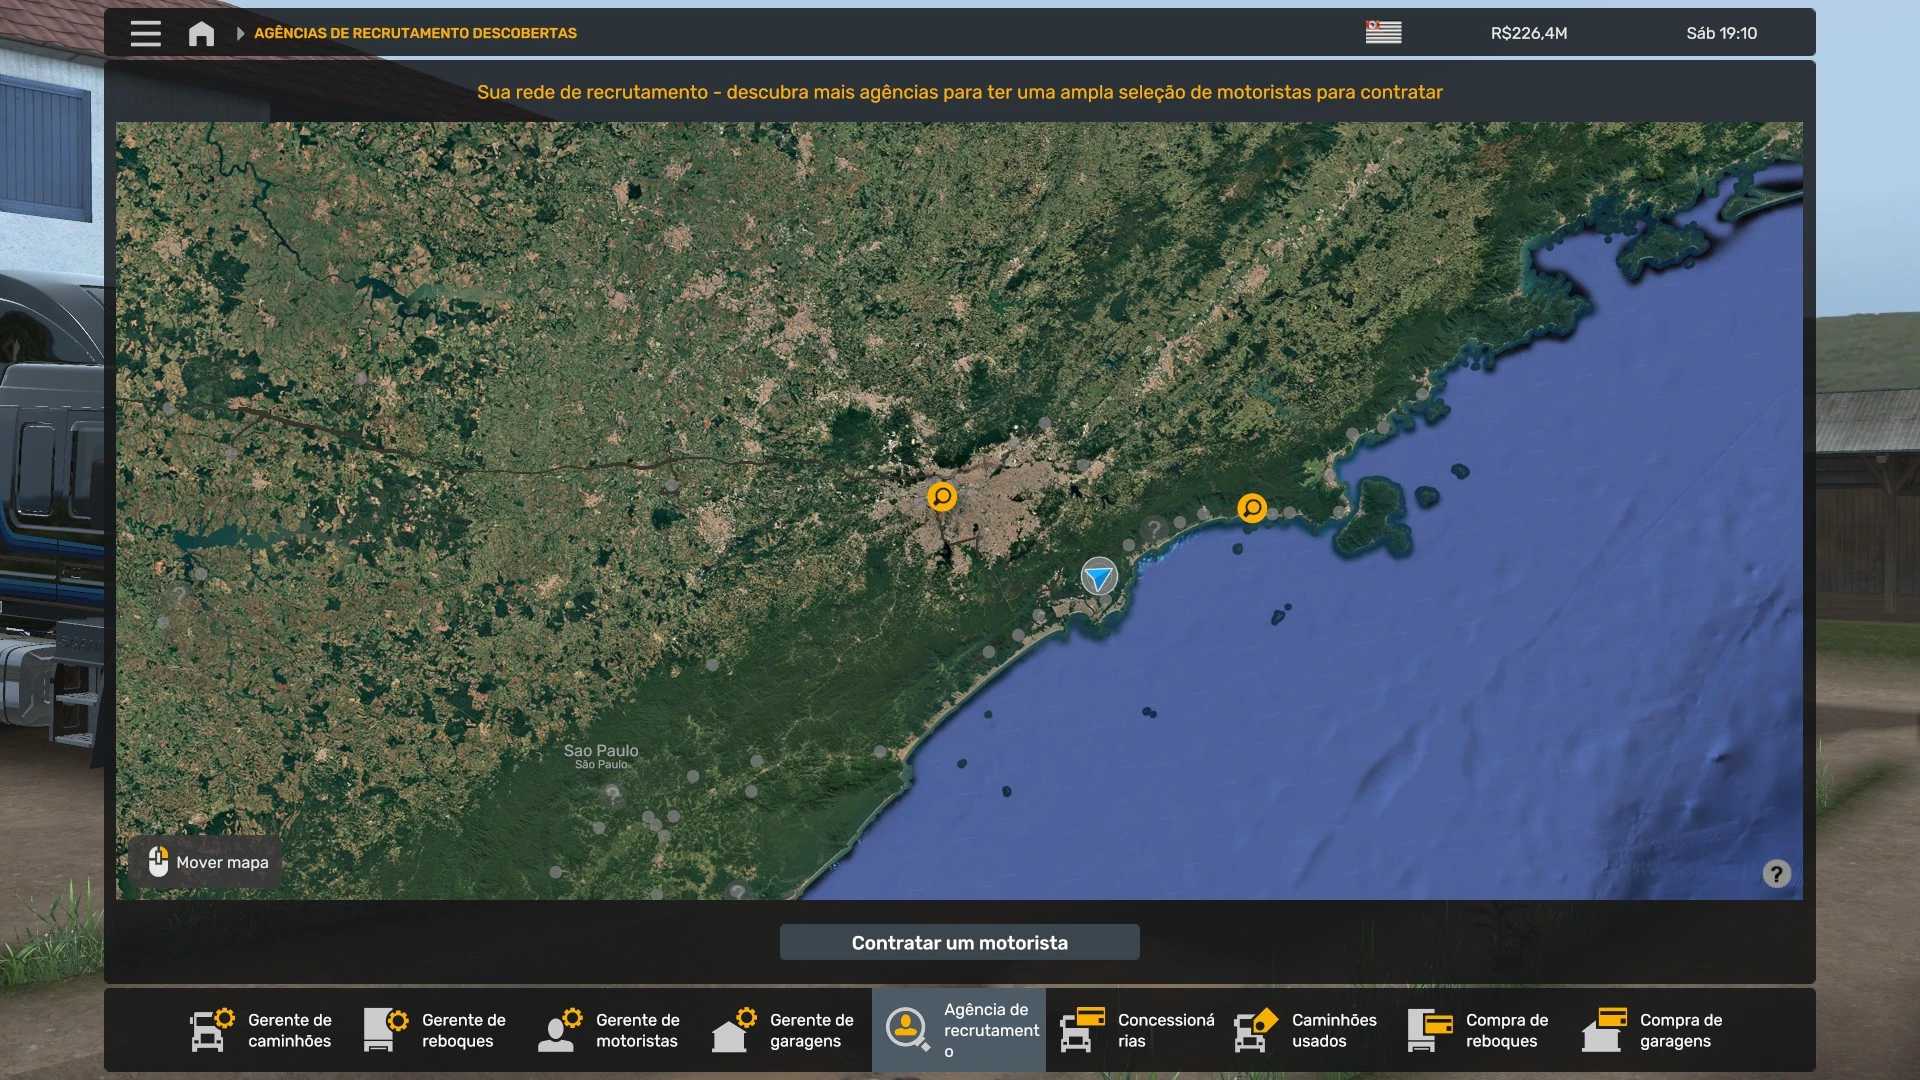Click undiscovered agency question mark near coast
Viewport: 1920px width, 1080px height.
click(1154, 528)
